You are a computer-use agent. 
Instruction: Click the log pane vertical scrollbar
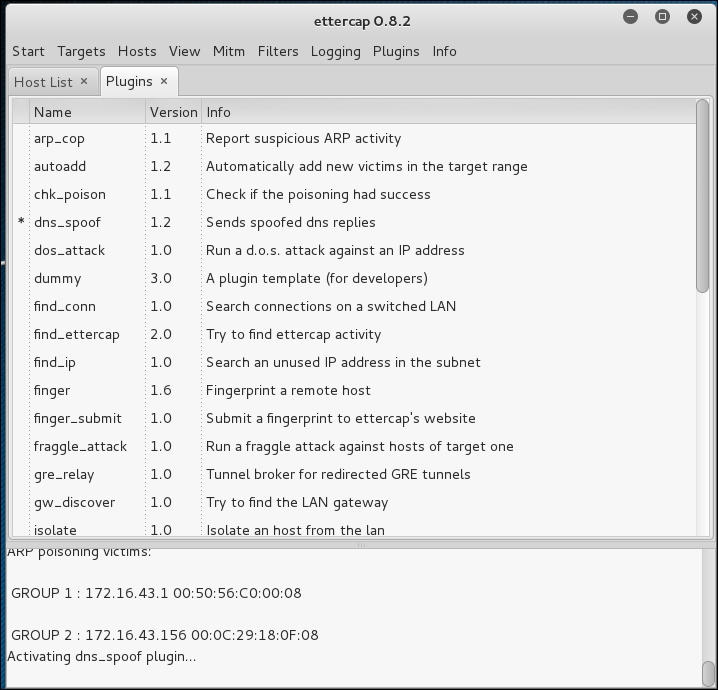pos(708,673)
